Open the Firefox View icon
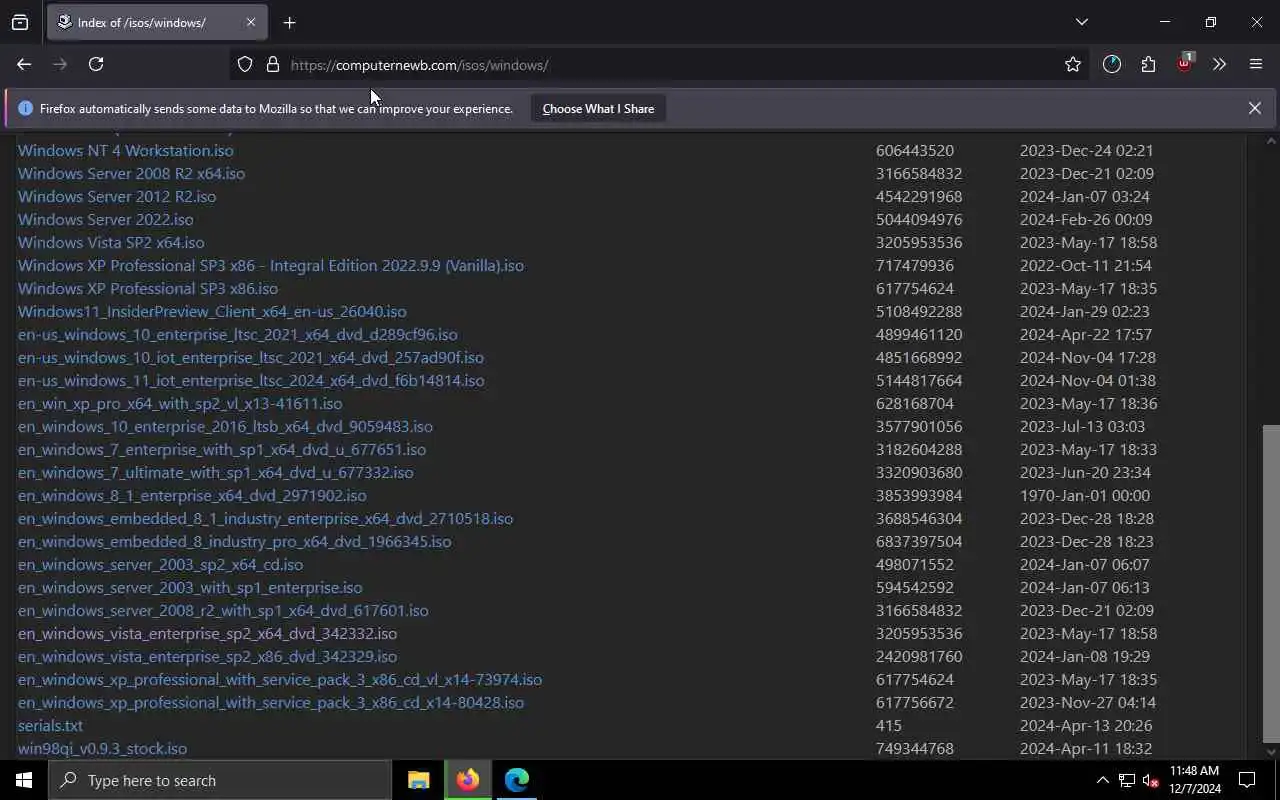The image size is (1280, 800). click(x=20, y=22)
